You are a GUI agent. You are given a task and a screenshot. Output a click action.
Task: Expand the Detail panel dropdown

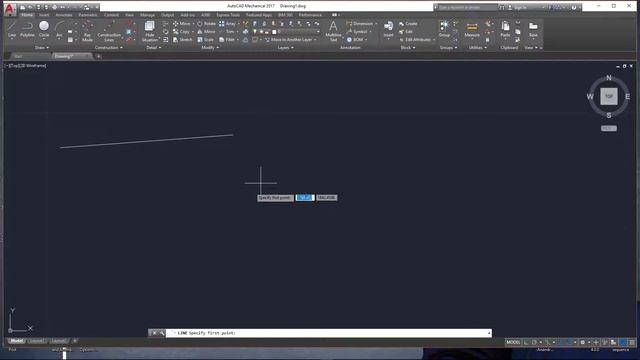point(153,48)
